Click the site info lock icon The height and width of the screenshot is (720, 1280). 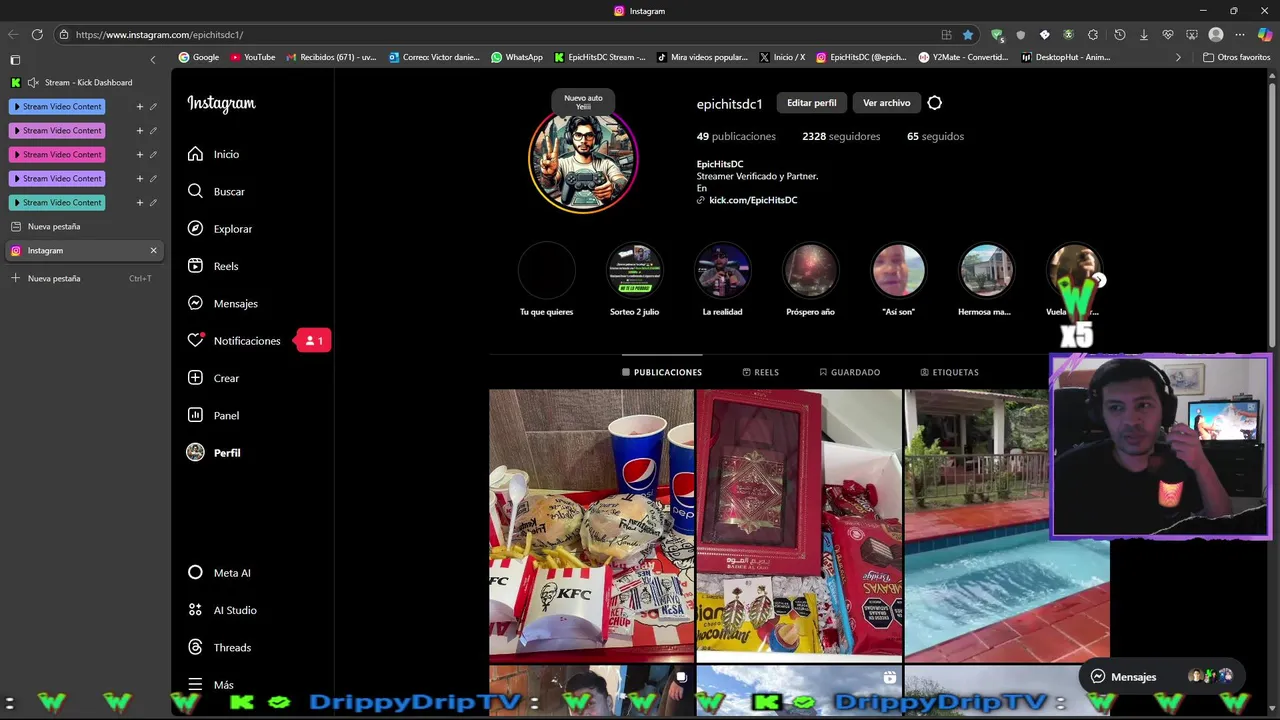64,34
